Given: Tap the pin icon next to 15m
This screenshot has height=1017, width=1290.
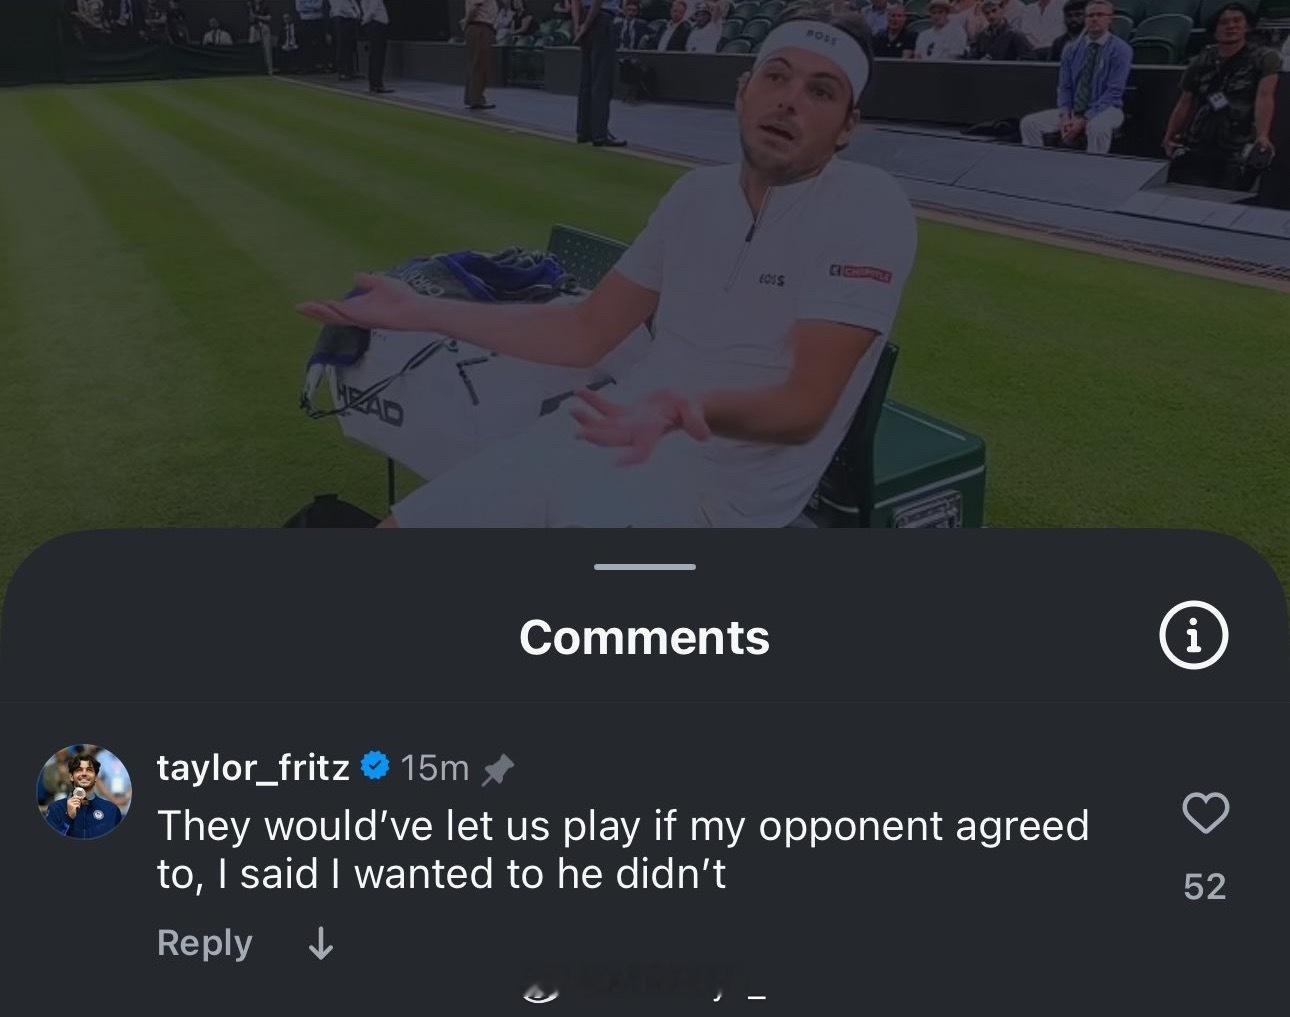Looking at the screenshot, I should pos(497,768).
